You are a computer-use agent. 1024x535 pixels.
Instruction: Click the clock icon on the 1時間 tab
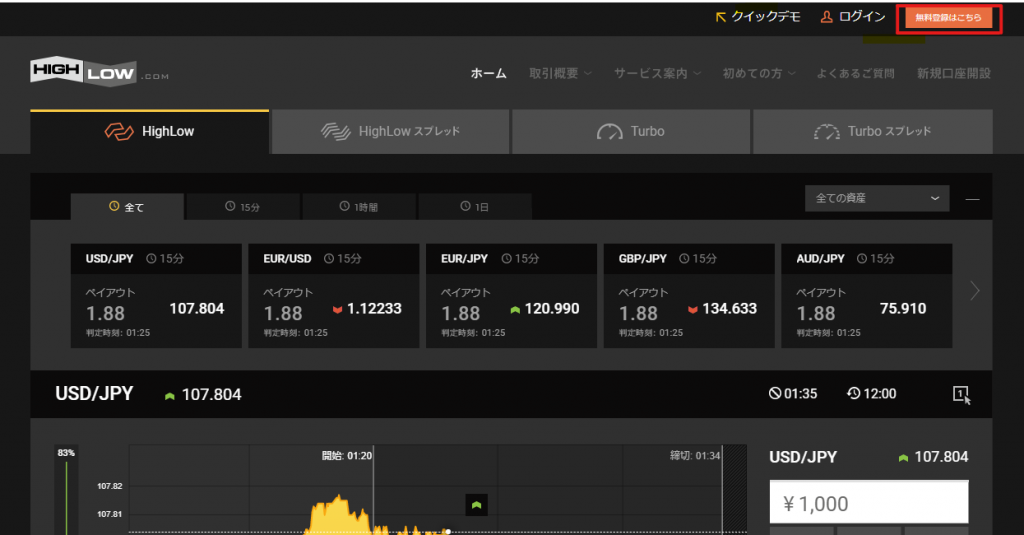click(345, 206)
